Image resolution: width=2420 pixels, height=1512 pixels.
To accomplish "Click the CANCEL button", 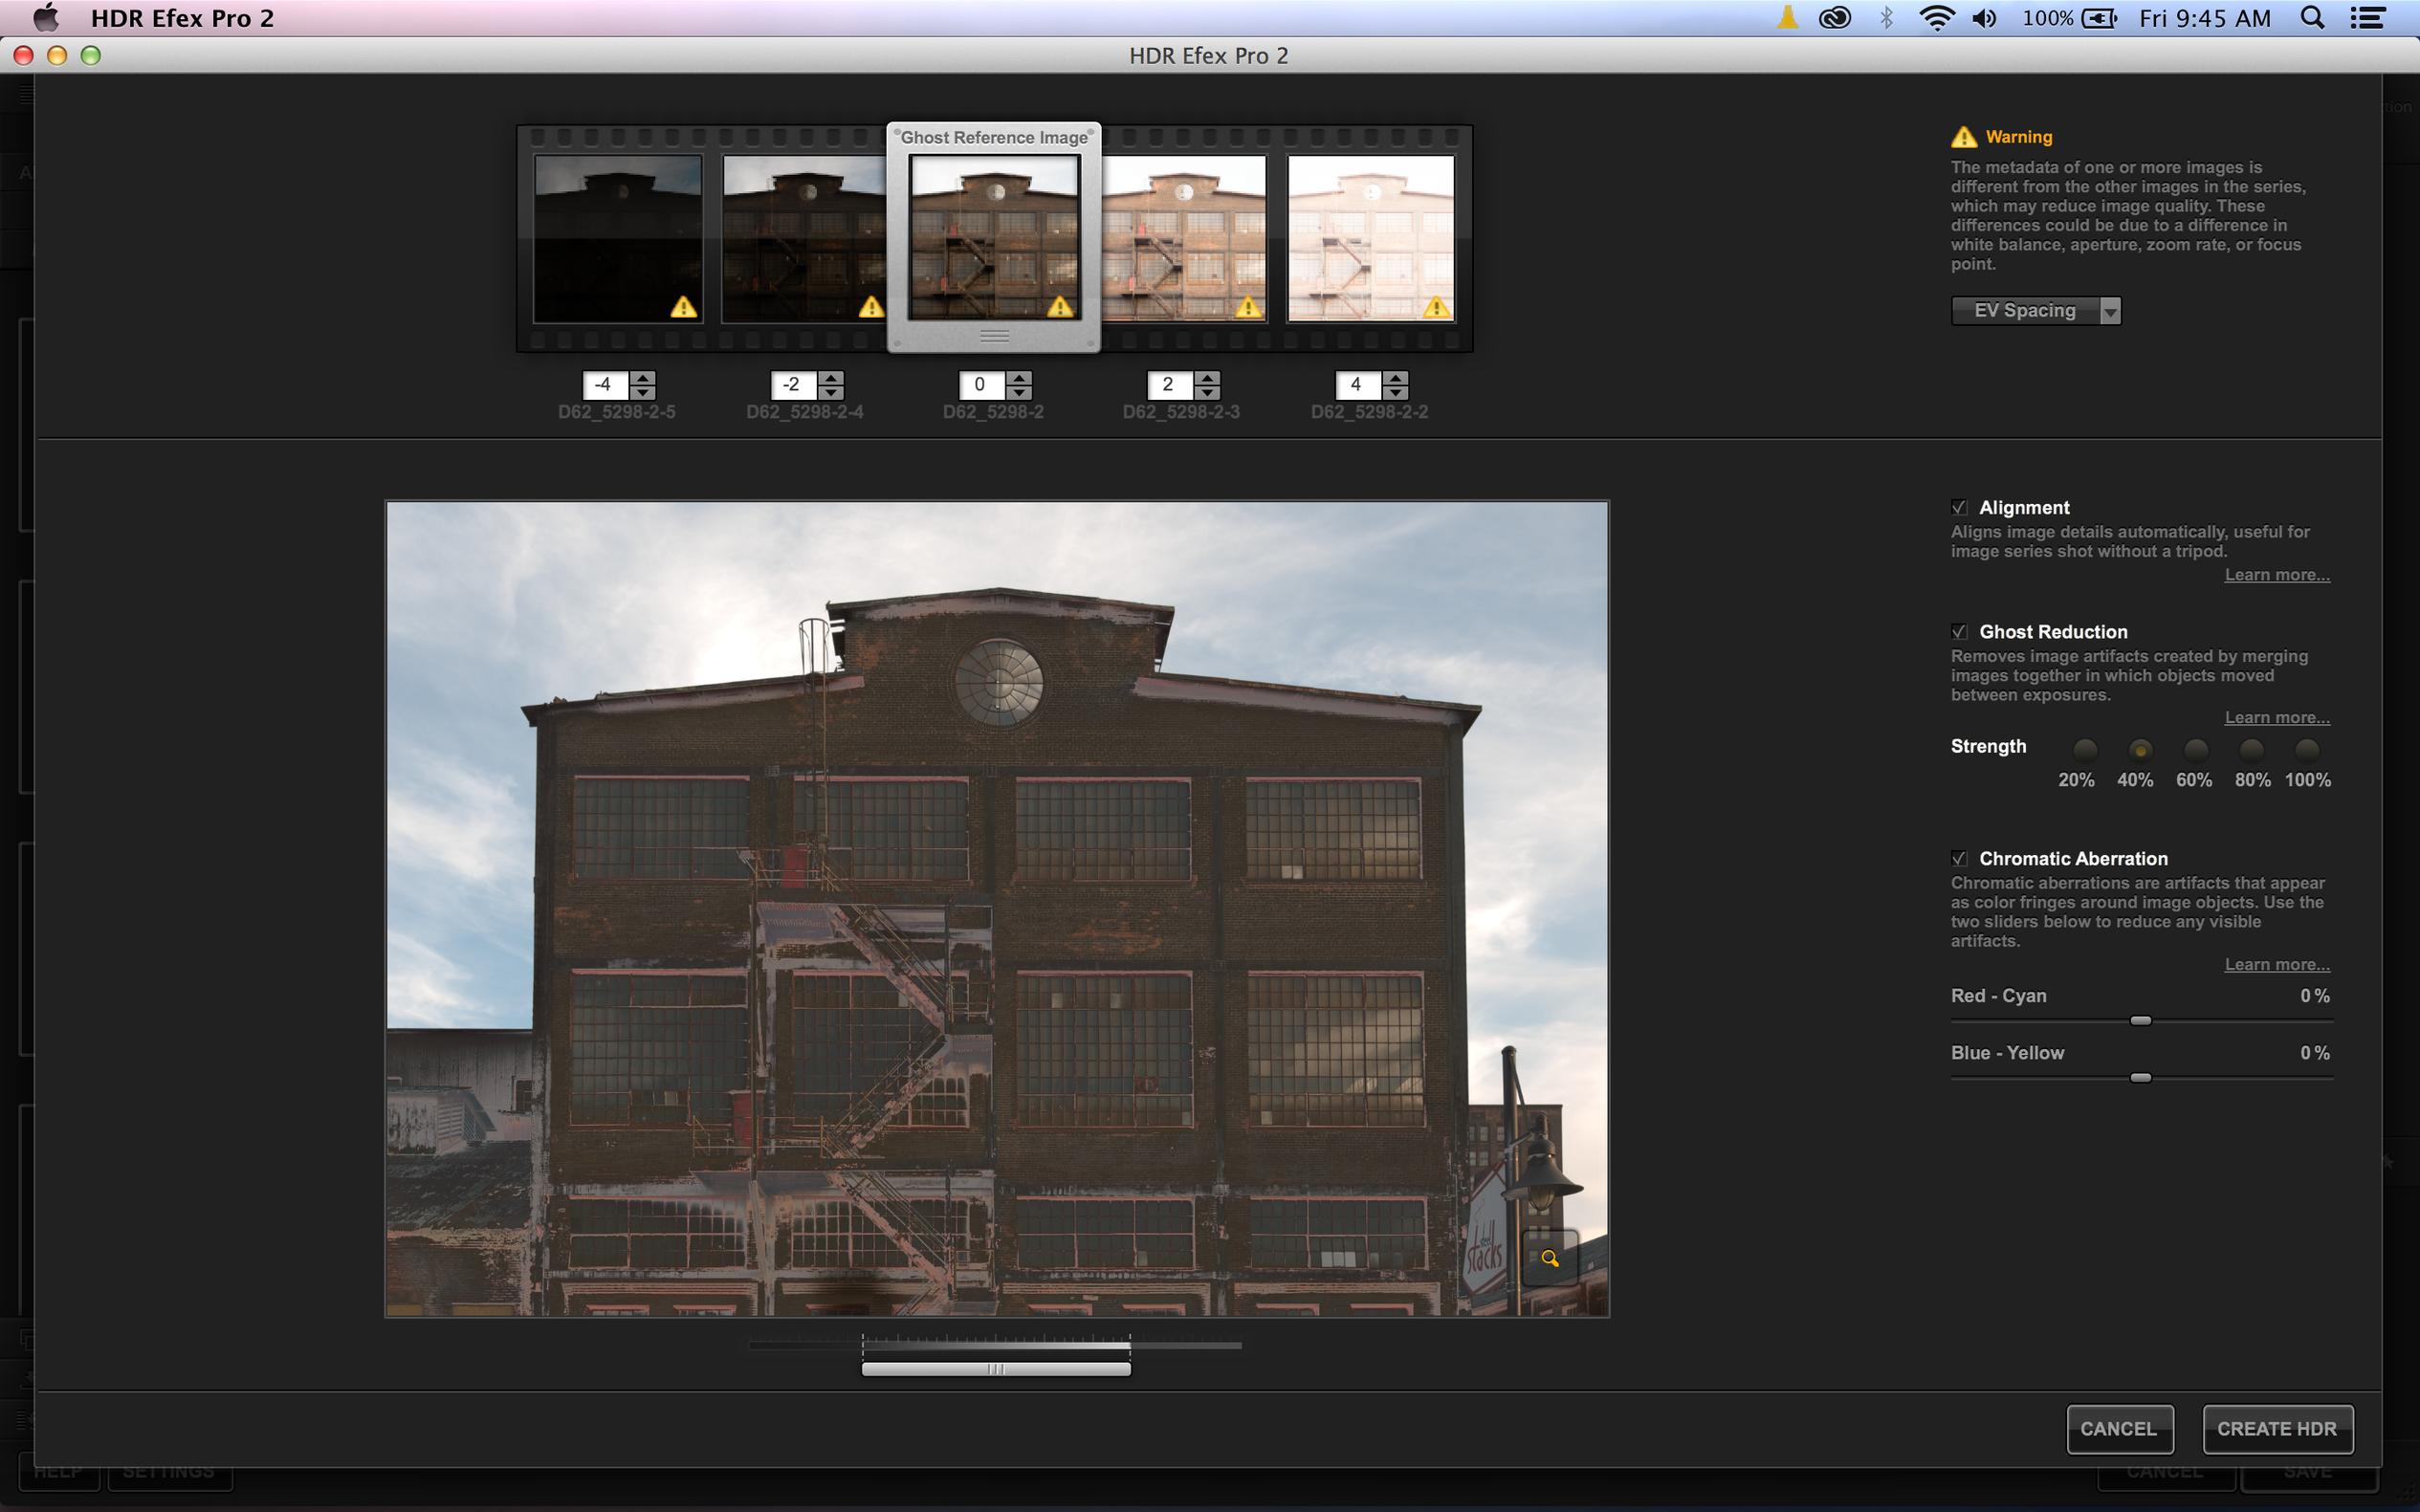I will pyautogui.click(x=2119, y=1429).
